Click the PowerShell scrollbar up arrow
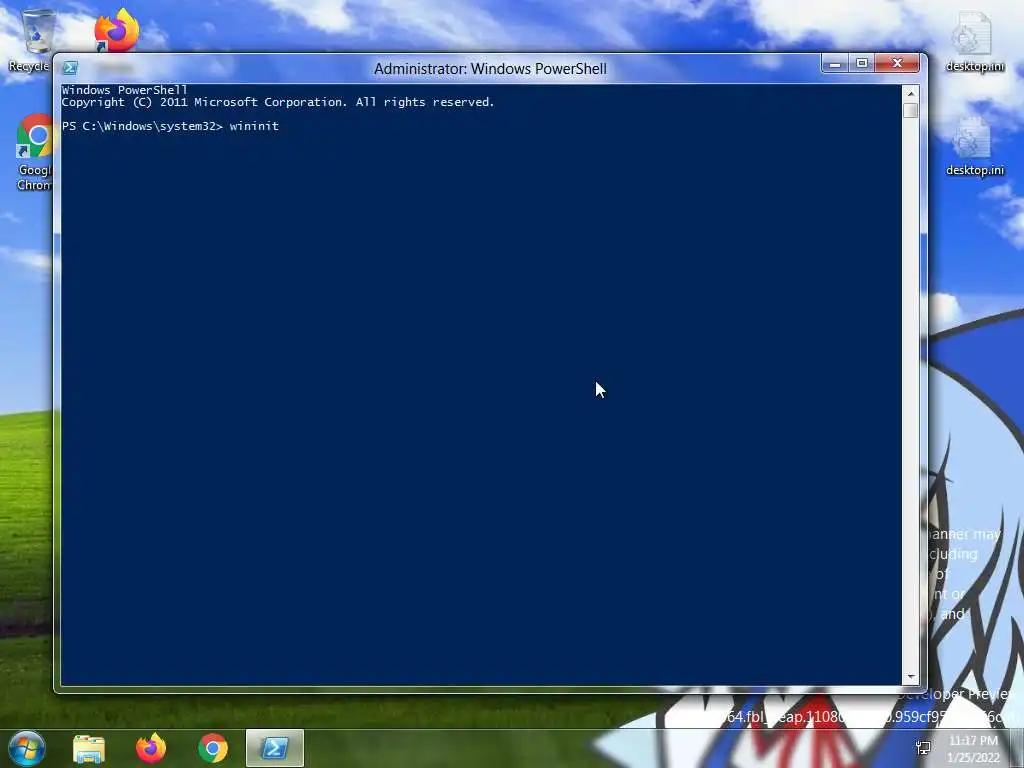The image size is (1024, 768). tap(911, 94)
